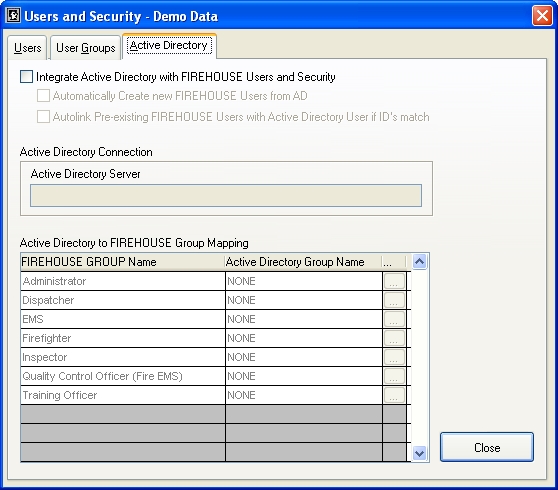Screen dimensions: 558x490
Task: Click the scroll down arrow of mapping grid
Action: point(420,454)
